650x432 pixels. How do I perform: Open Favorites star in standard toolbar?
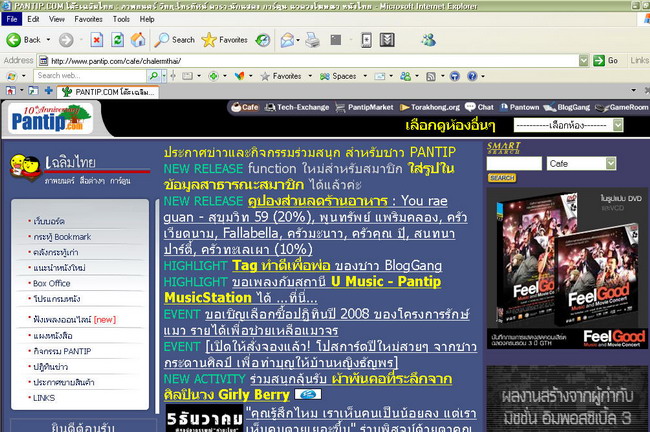(x=209, y=40)
